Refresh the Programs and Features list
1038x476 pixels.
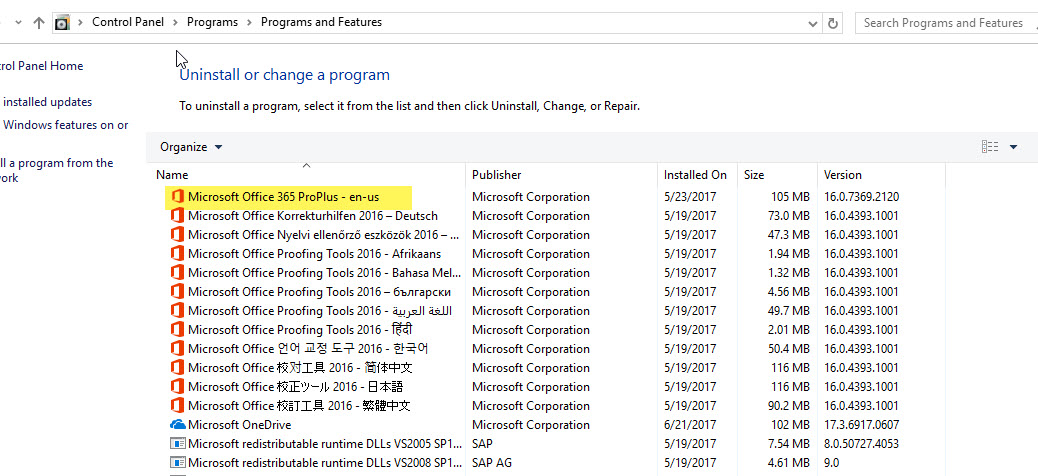point(833,23)
